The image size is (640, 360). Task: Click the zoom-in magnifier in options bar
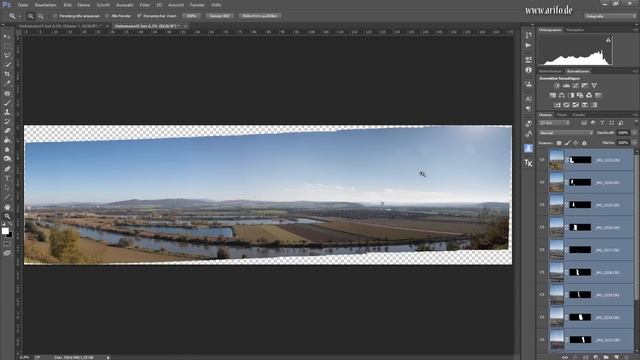(31, 16)
